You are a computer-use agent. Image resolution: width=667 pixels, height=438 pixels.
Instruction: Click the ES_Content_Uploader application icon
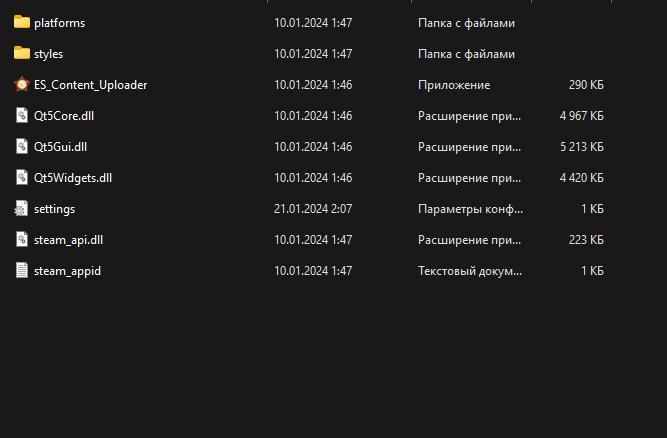(22, 85)
